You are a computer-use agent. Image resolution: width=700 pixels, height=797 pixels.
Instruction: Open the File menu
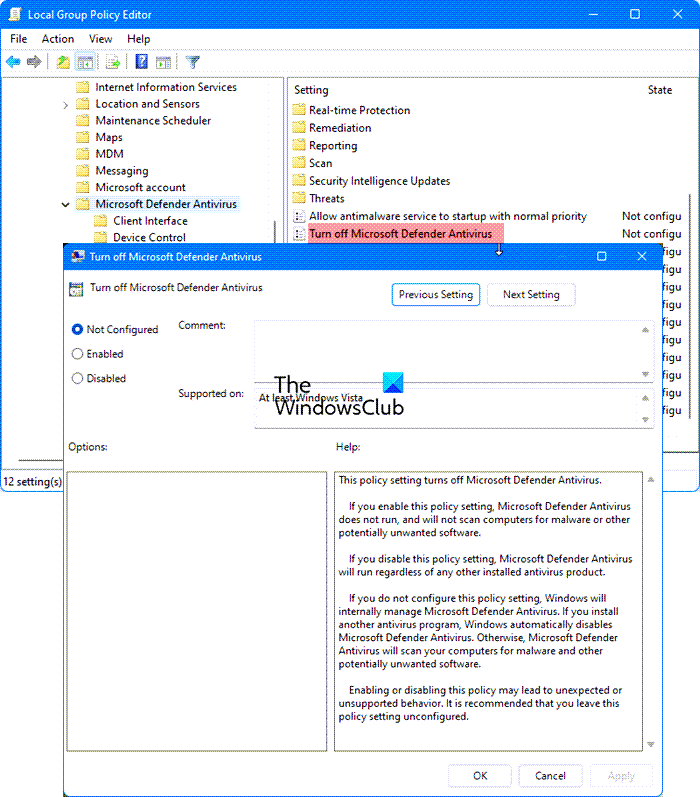[x=18, y=39]
